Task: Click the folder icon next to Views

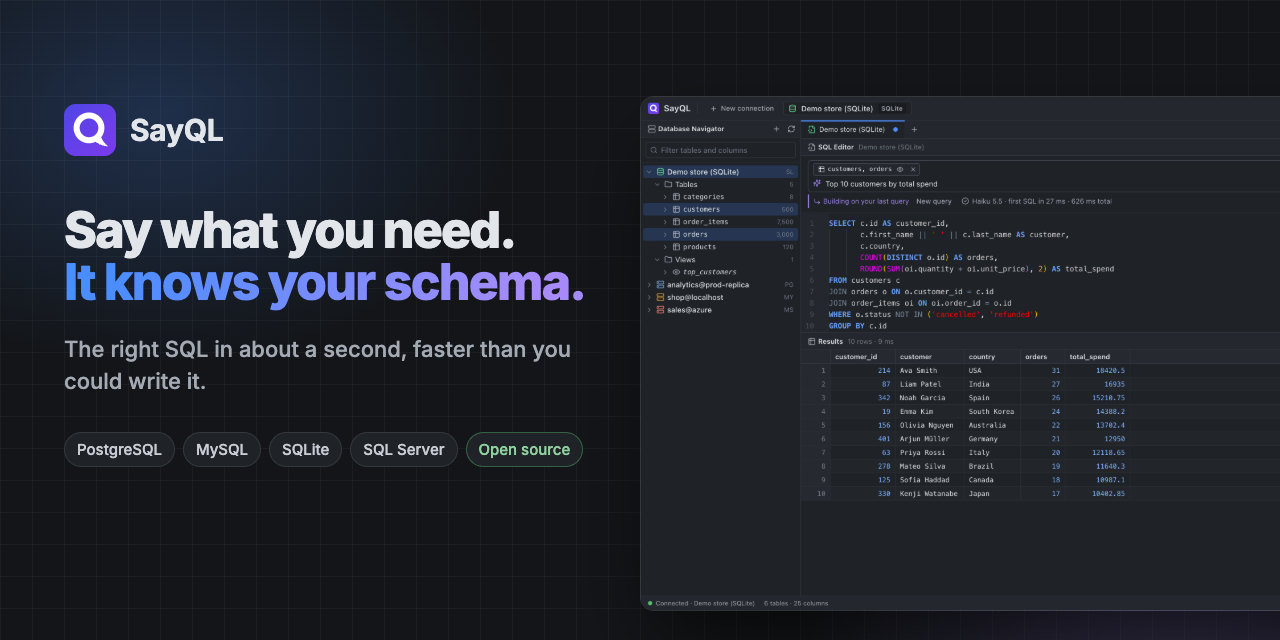Action: click(668, 260)
